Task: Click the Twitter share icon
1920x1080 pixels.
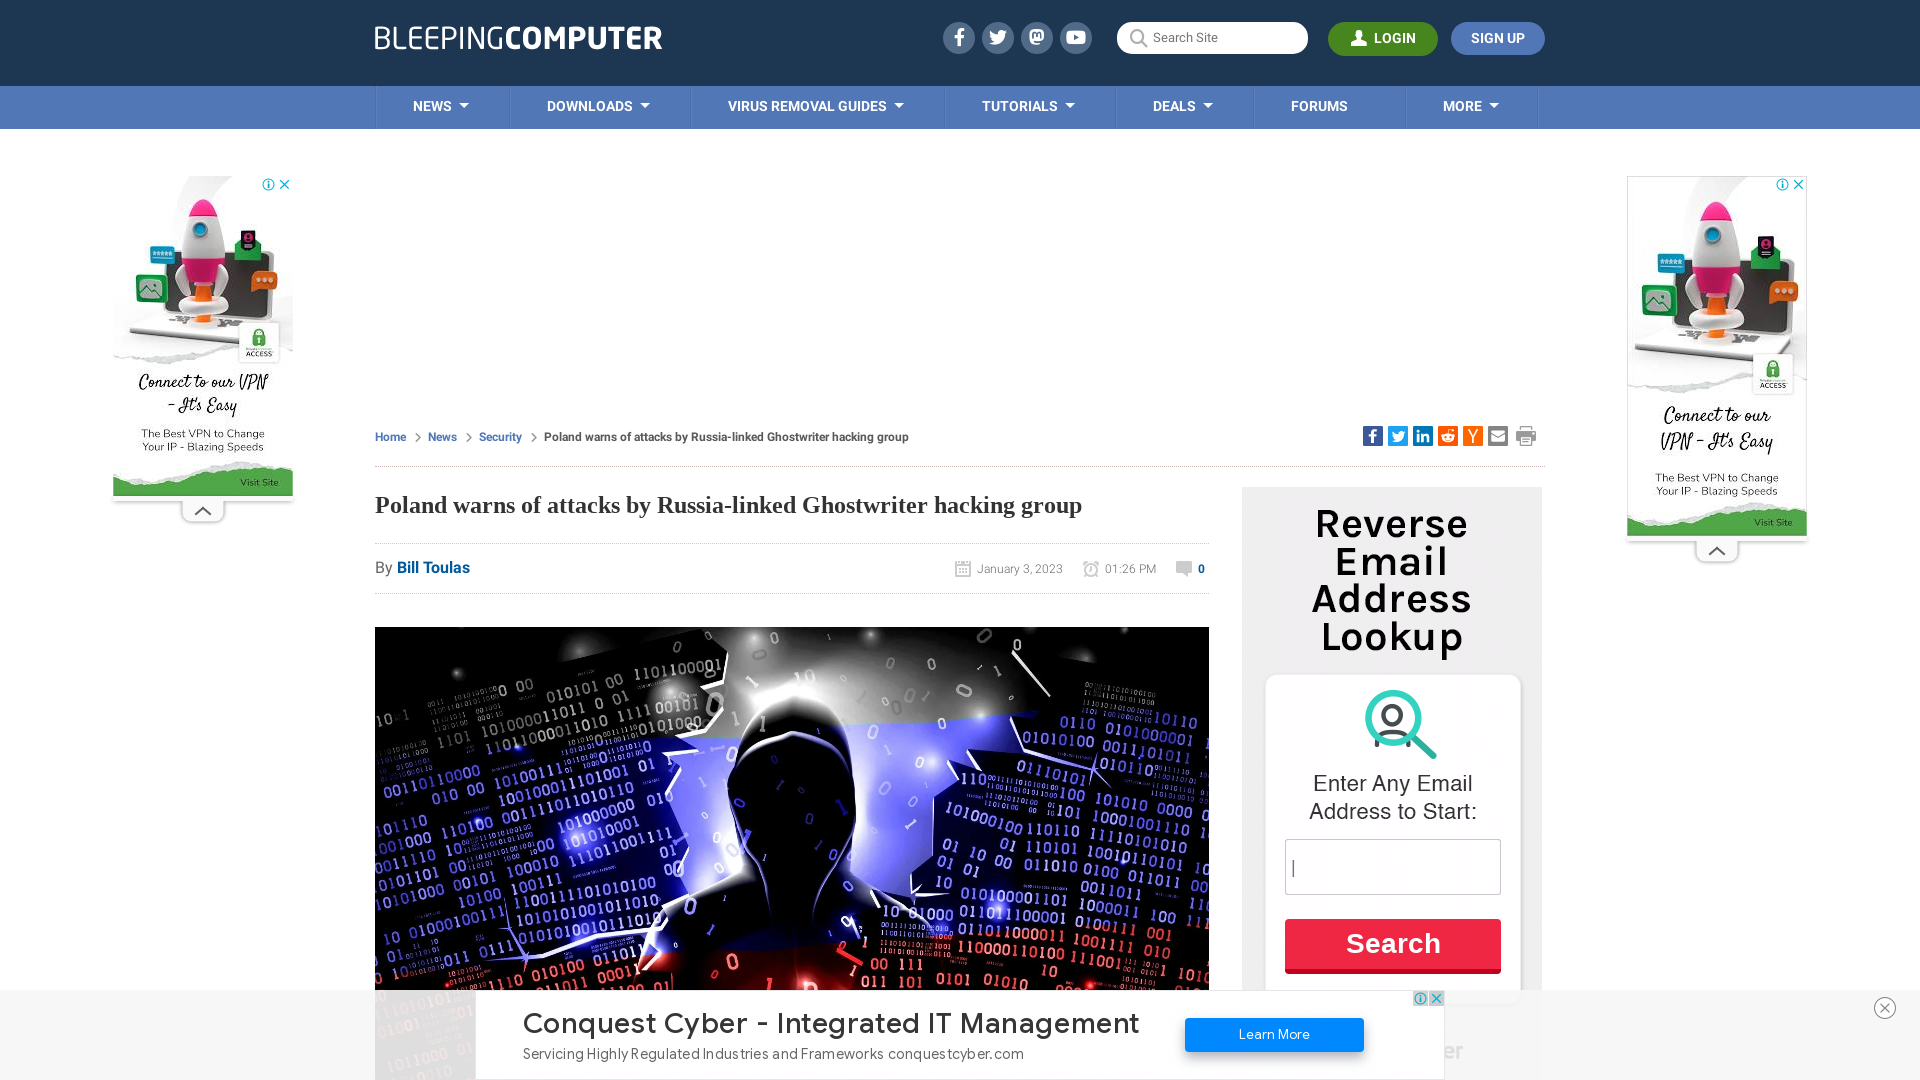Action: (1396, 435)
